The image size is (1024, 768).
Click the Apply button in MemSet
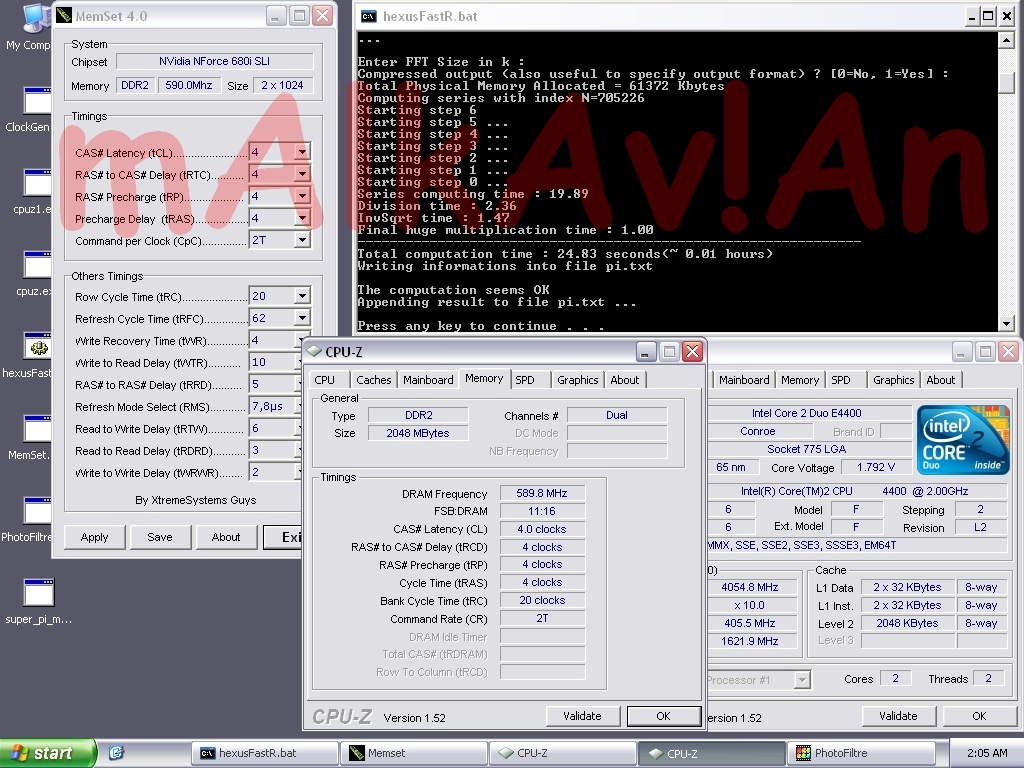click(94, 537)
